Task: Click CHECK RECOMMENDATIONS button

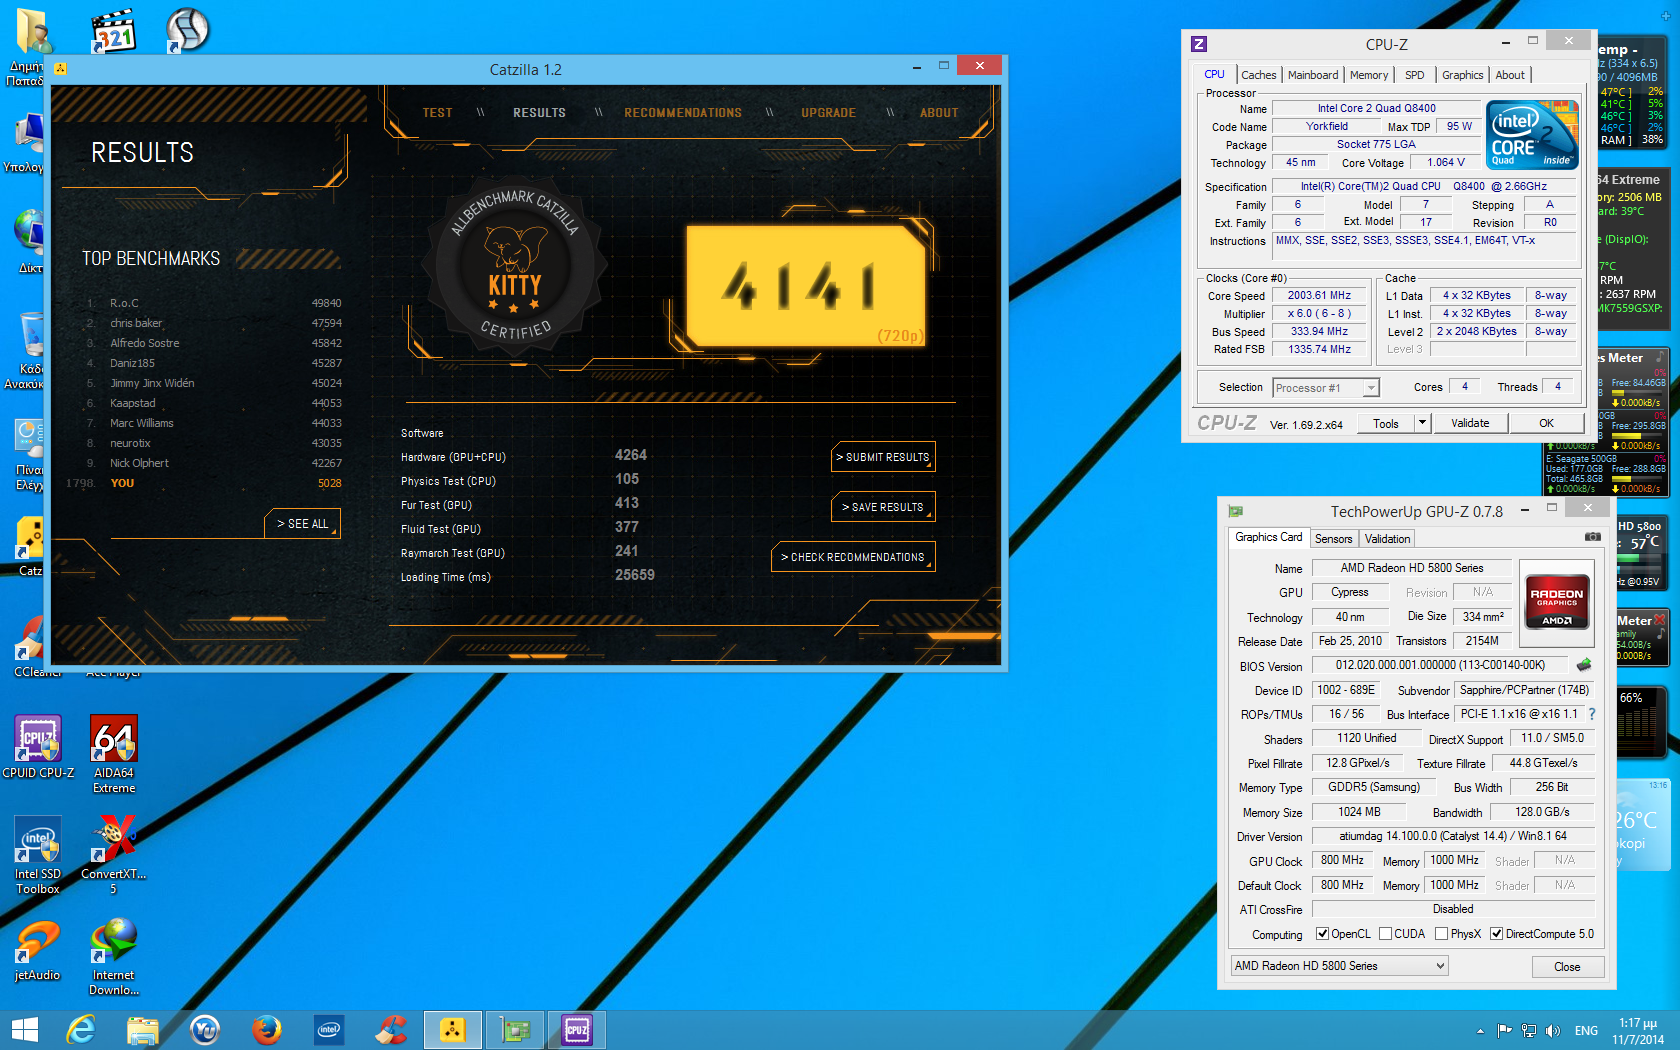Action: coord(853,557)
